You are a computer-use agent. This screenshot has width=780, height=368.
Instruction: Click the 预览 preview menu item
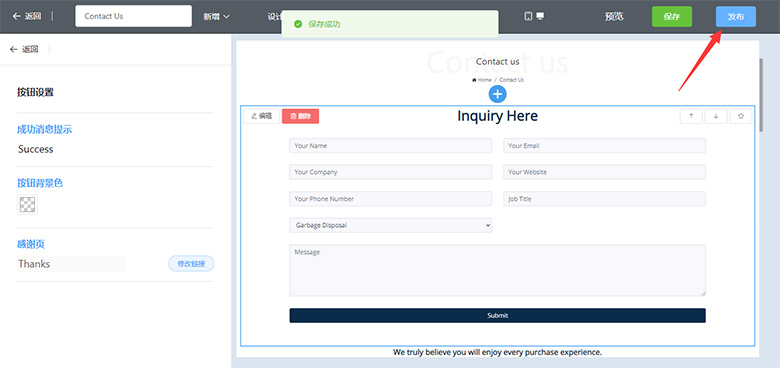coord(614,16)
